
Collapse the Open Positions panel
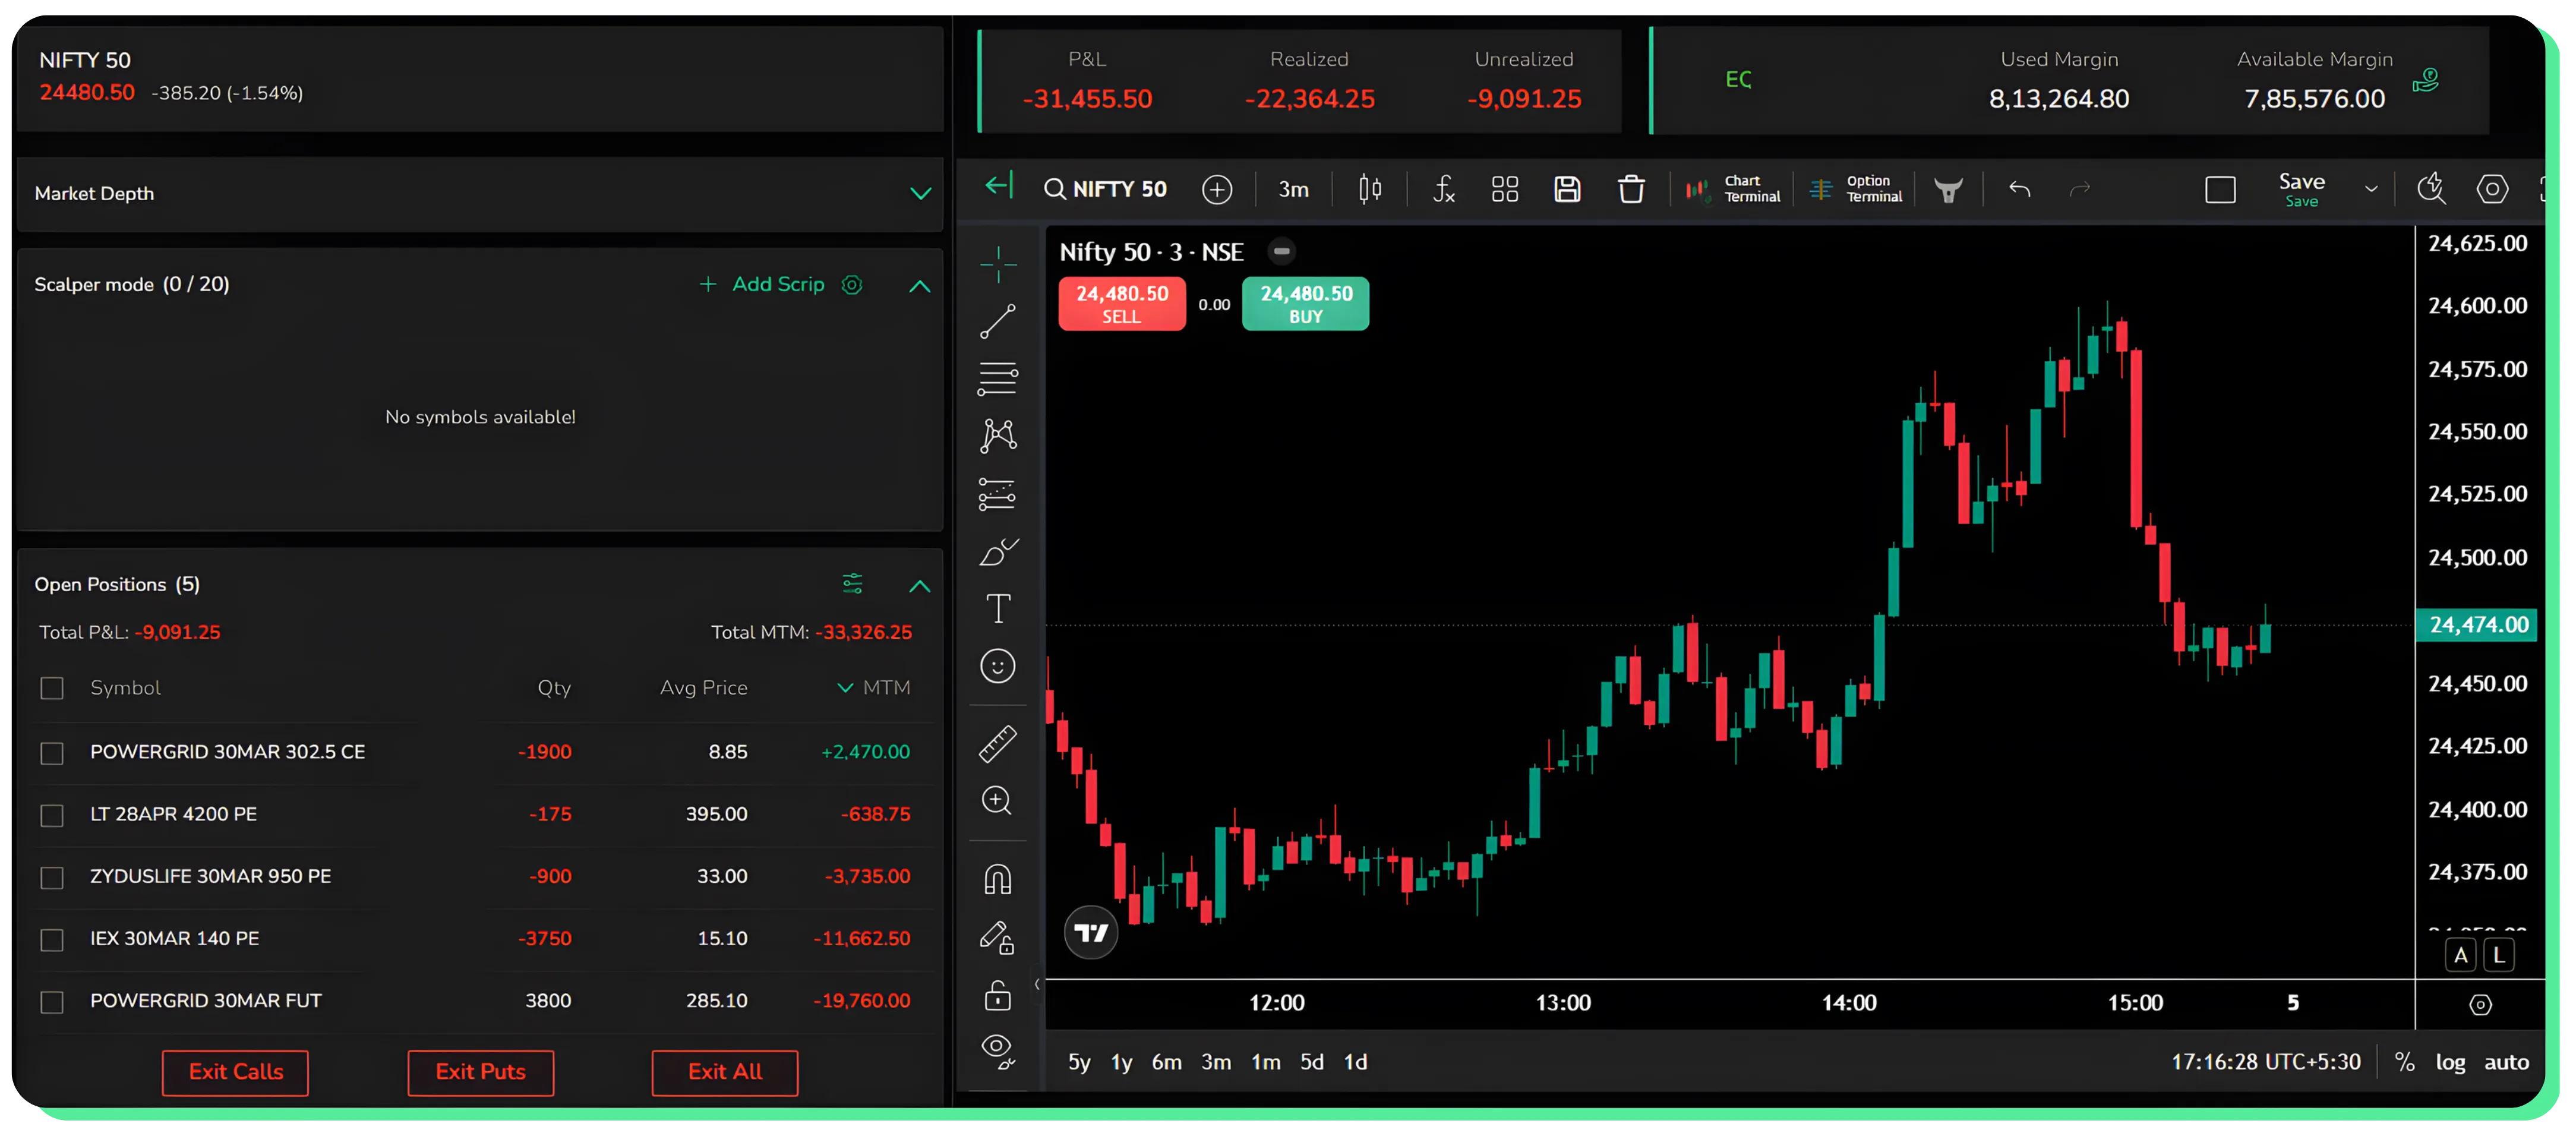[919, 585]
